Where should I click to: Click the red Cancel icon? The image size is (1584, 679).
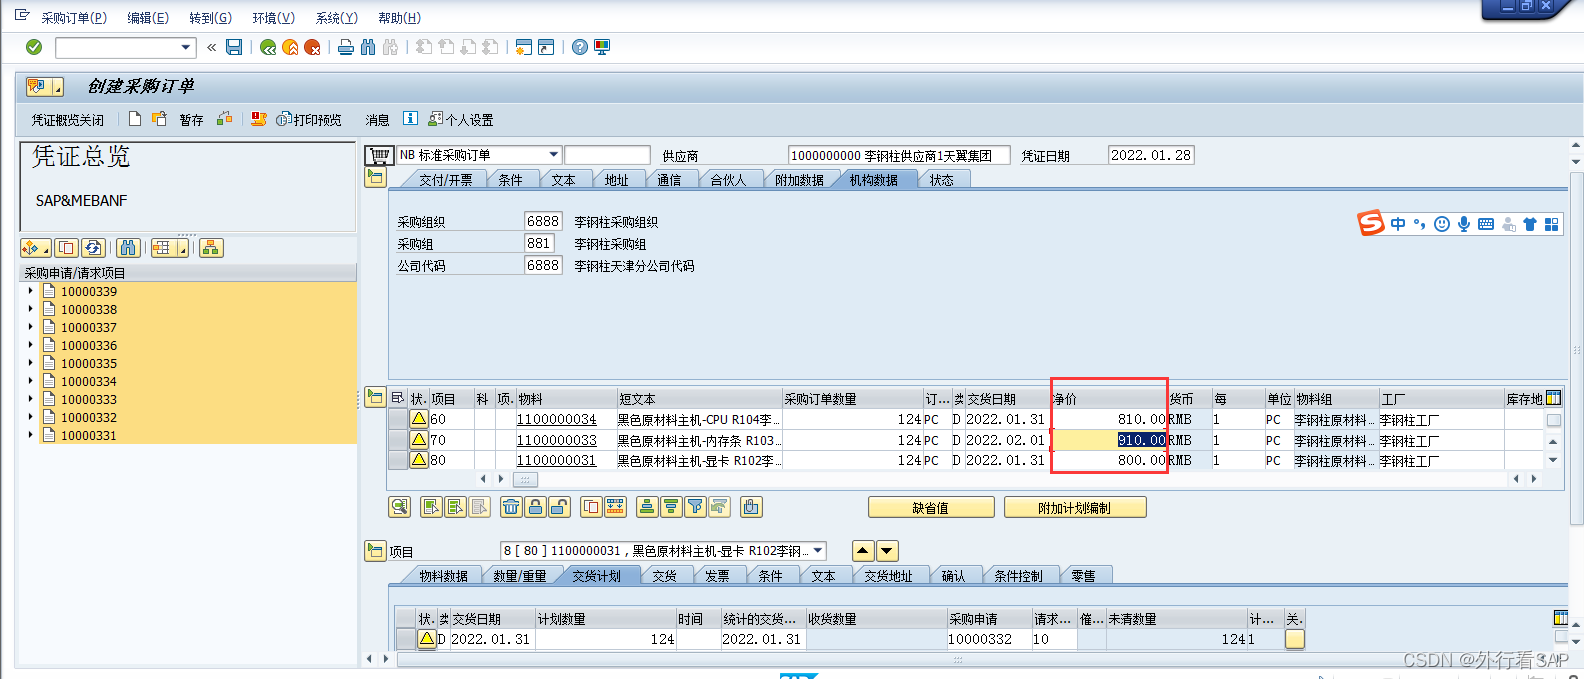[312, 47]
